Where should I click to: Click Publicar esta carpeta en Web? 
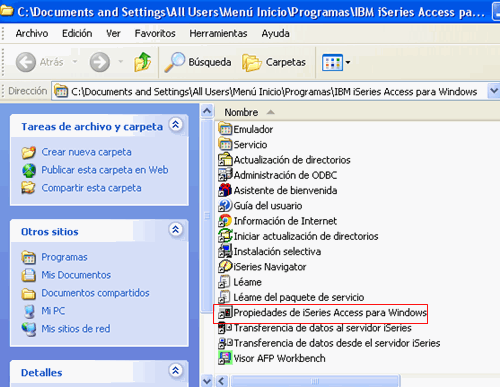(x=105, y=170)
